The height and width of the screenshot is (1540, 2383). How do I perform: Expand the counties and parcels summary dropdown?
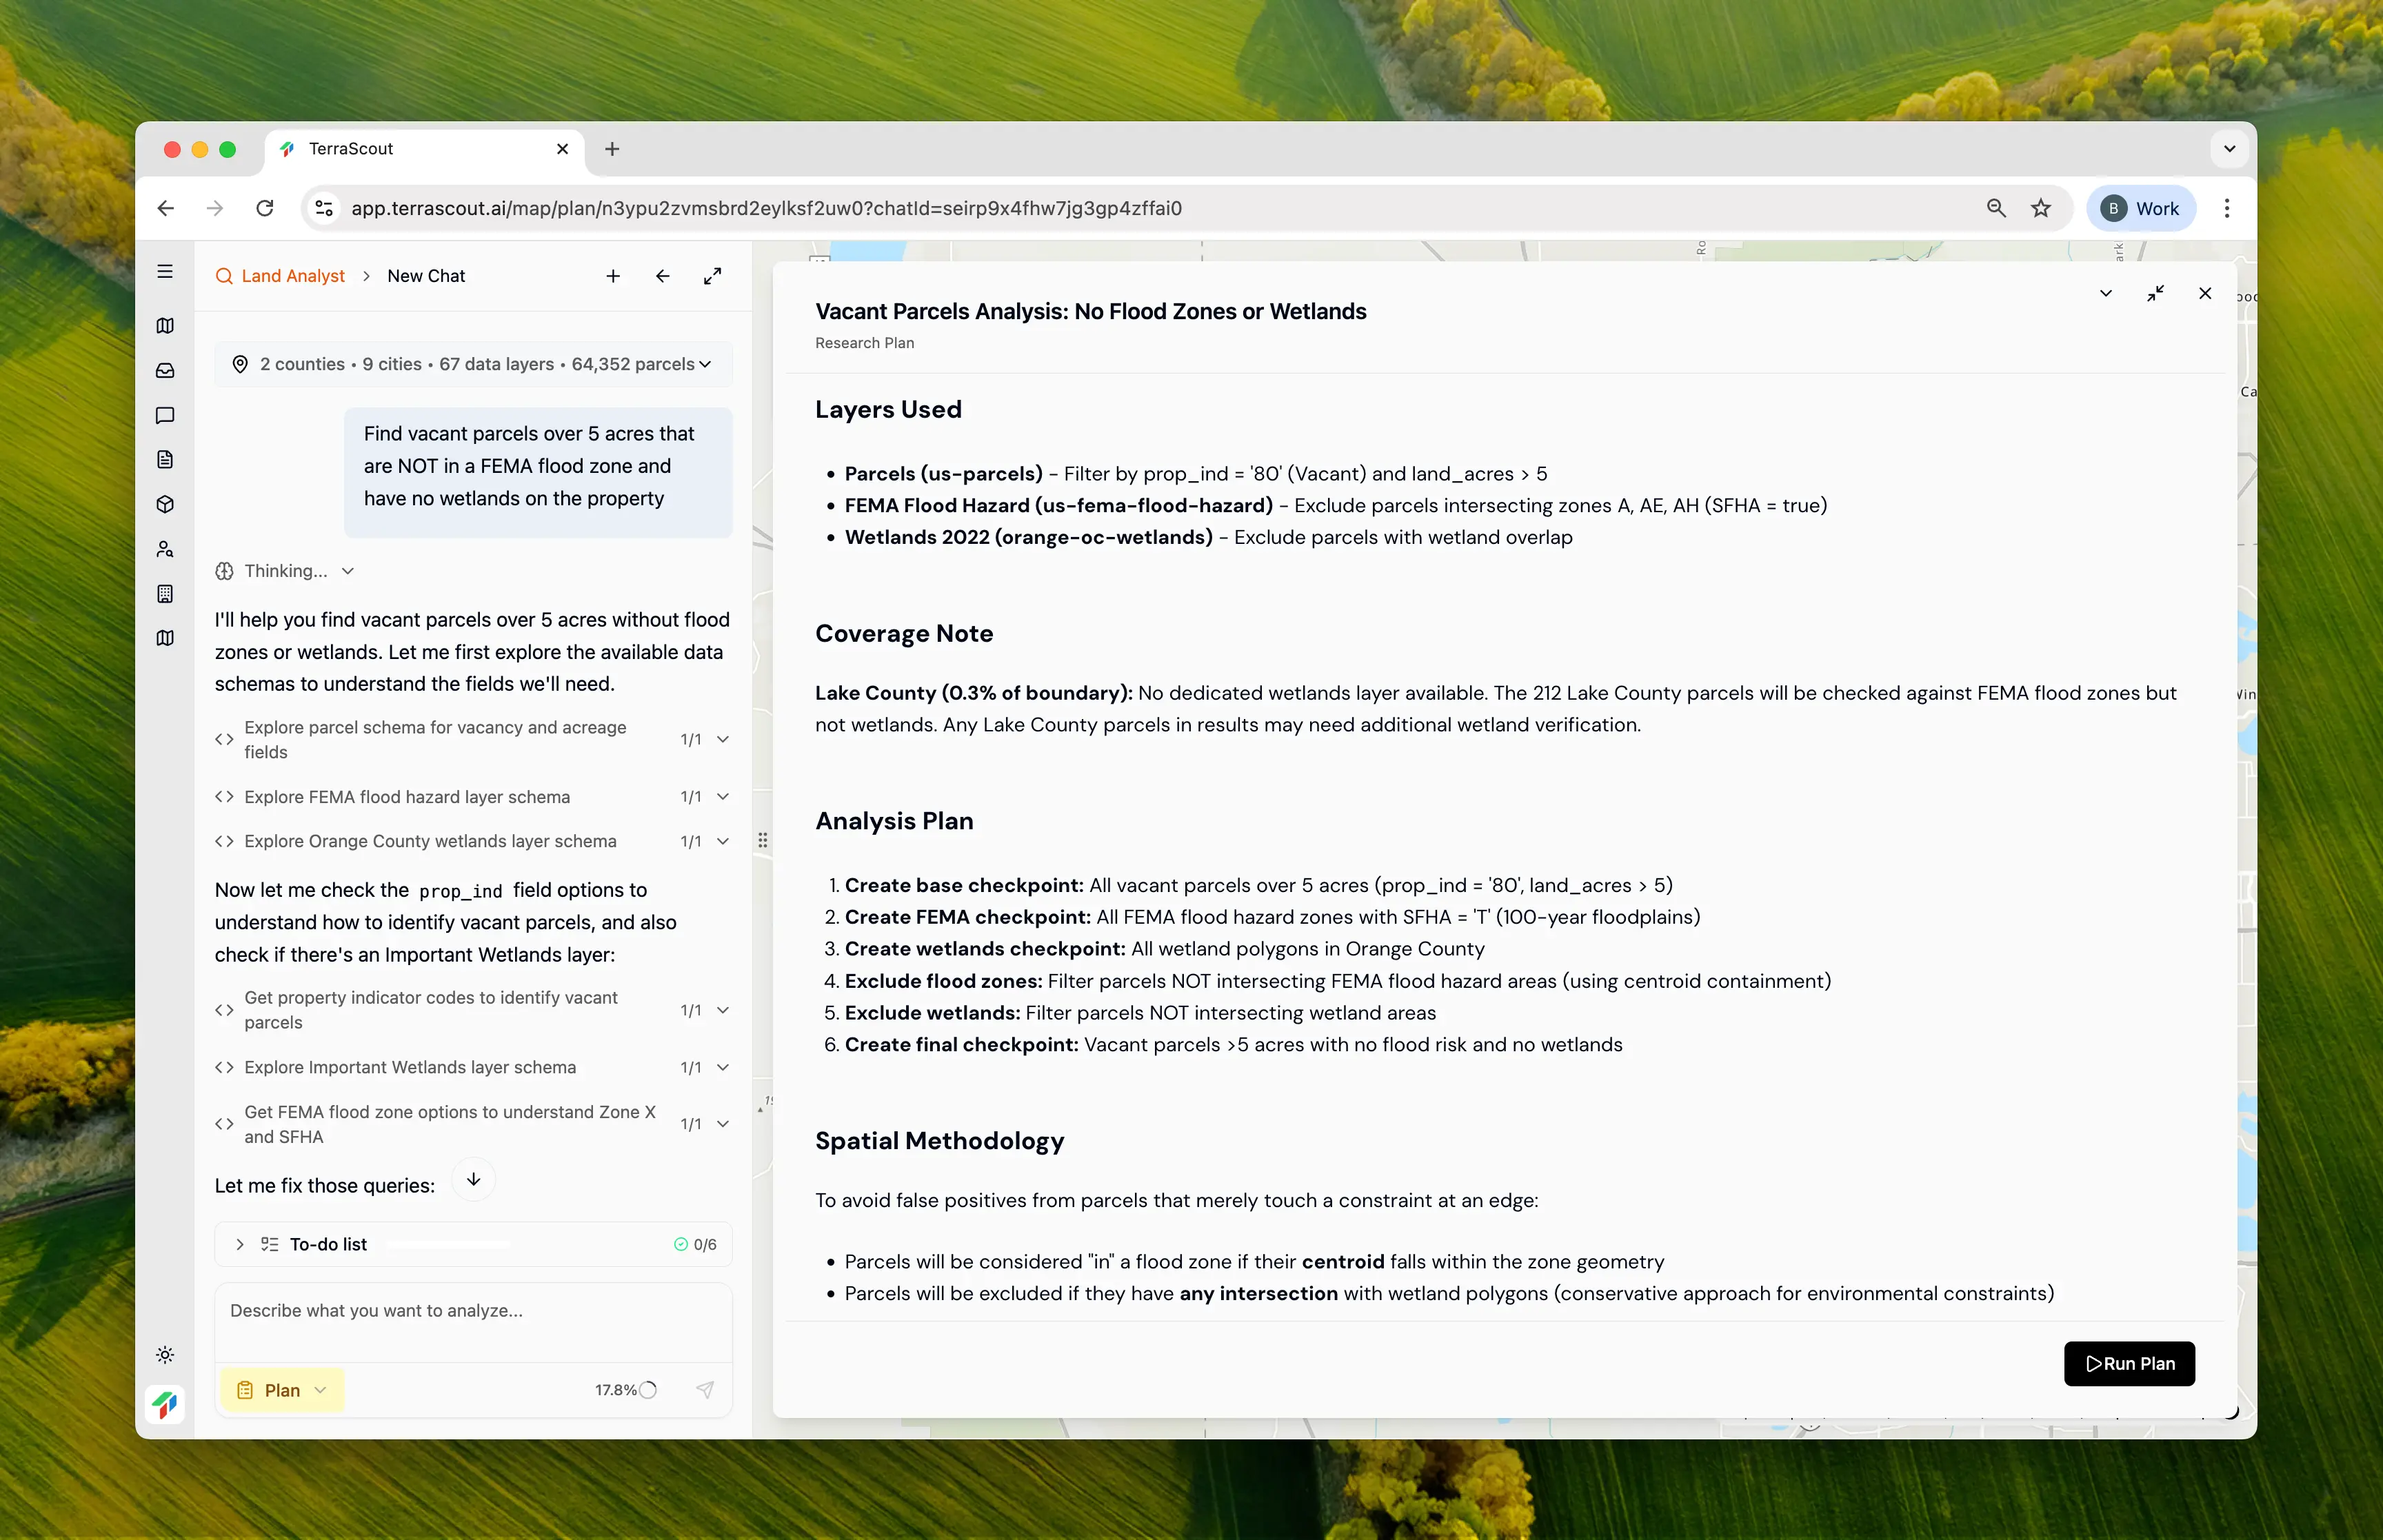pos(705,364)
